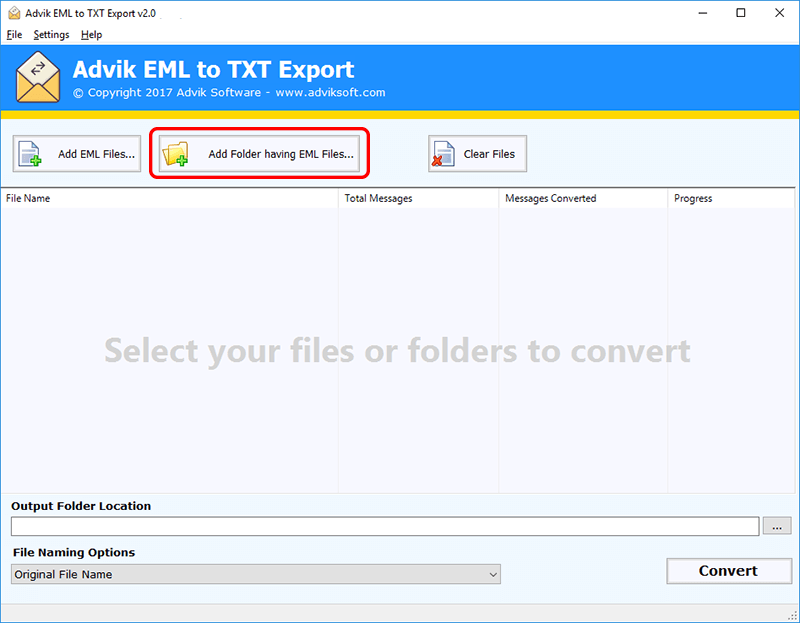Maximize the application window
Image resolution: width=800 pixels, height=623 pixels.
click(740, 14)
